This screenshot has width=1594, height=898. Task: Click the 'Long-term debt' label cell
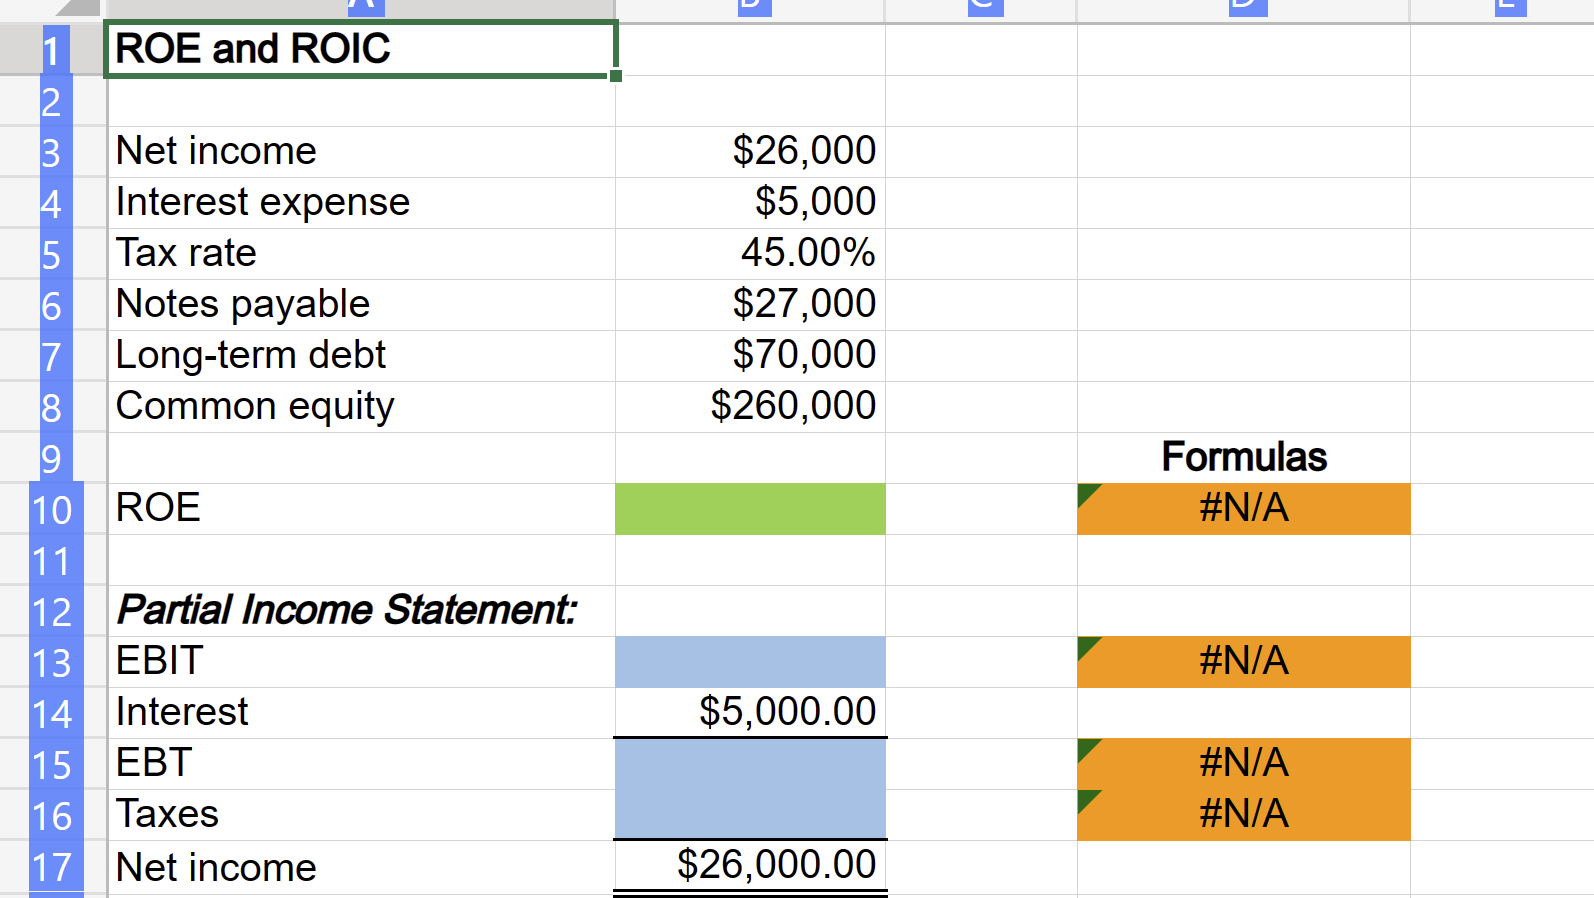tap(361, 356)
